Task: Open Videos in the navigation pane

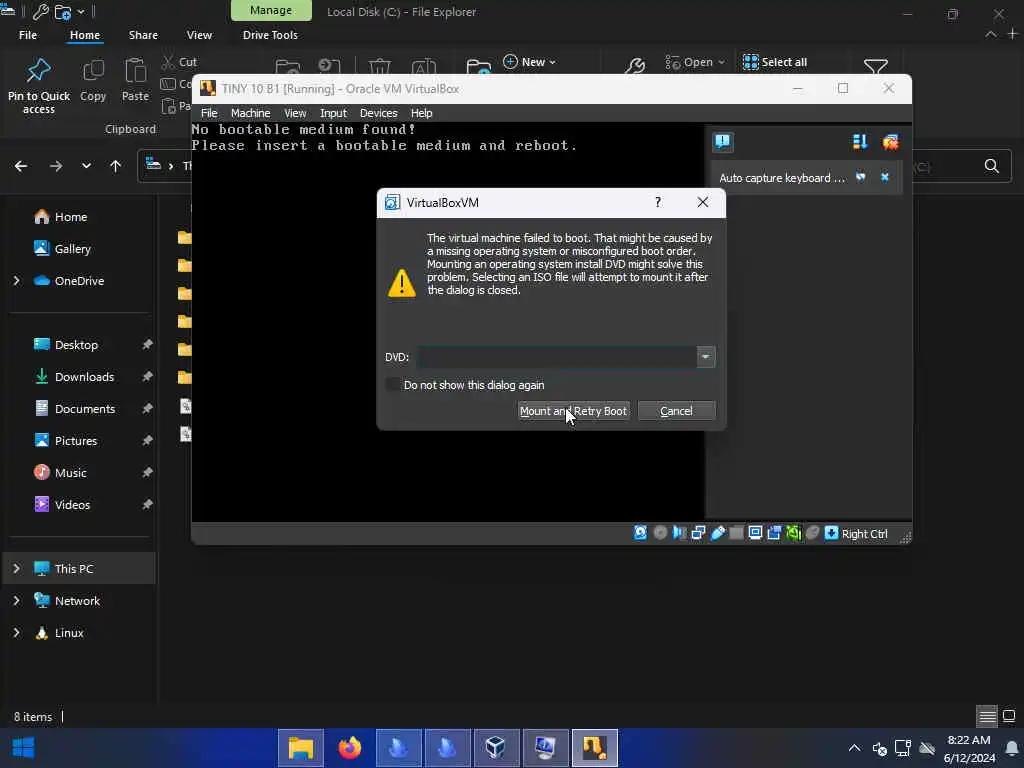Action: pyautogui.click(x=72, y=505)
